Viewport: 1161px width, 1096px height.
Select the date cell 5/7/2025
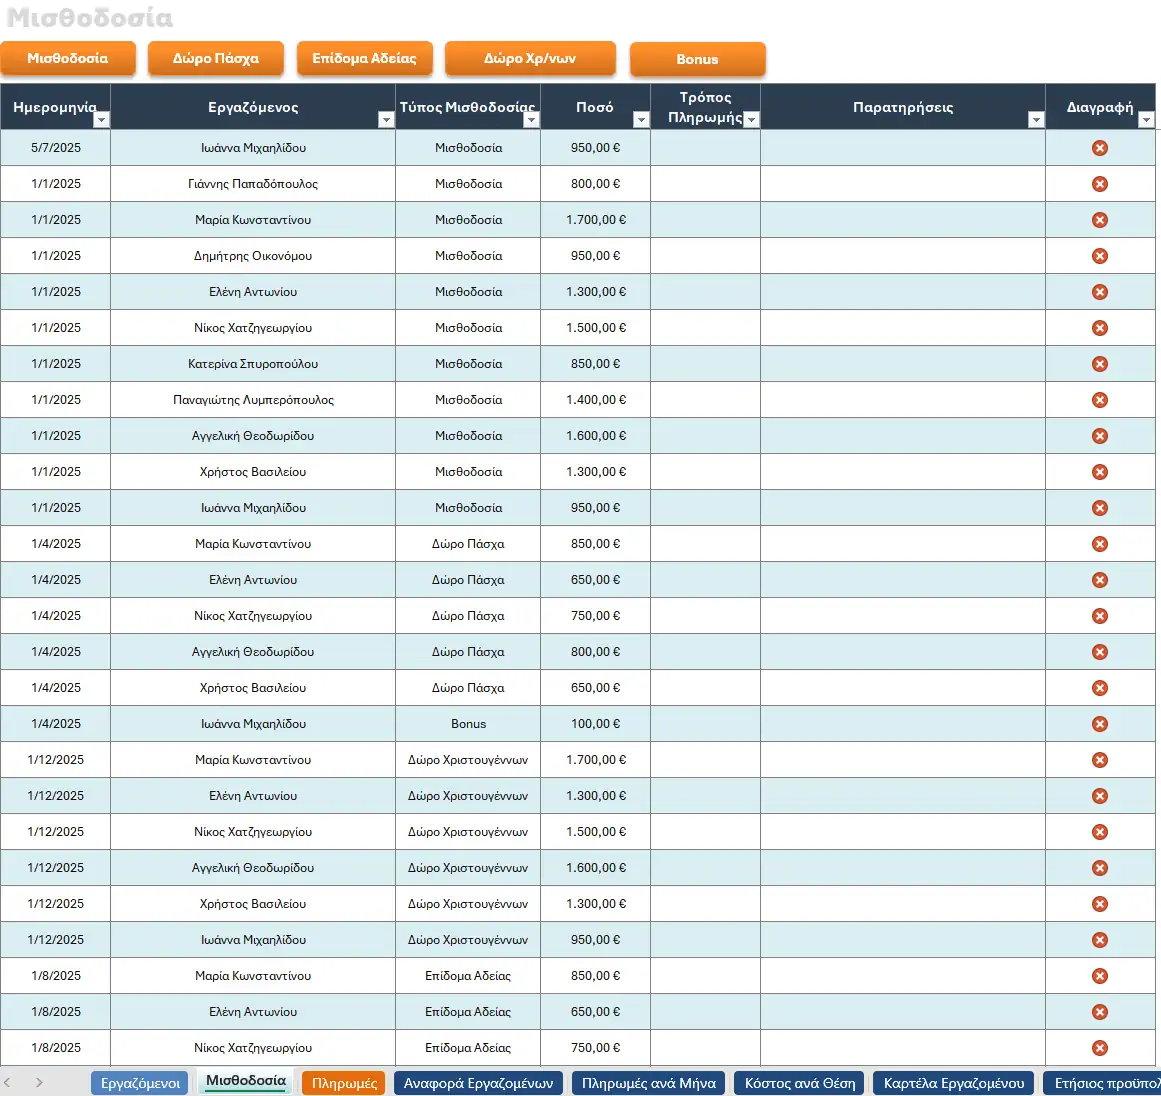56,148
